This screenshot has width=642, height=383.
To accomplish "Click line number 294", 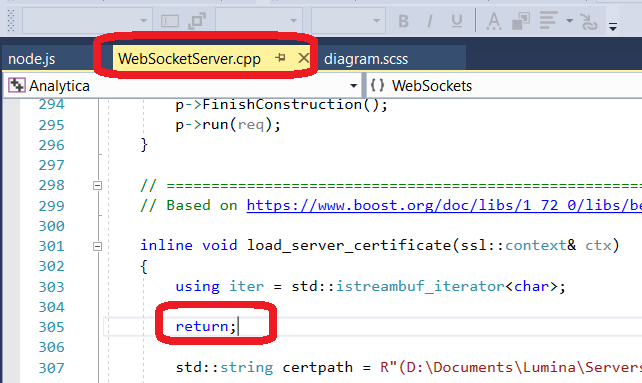I will tap(52, 104).
